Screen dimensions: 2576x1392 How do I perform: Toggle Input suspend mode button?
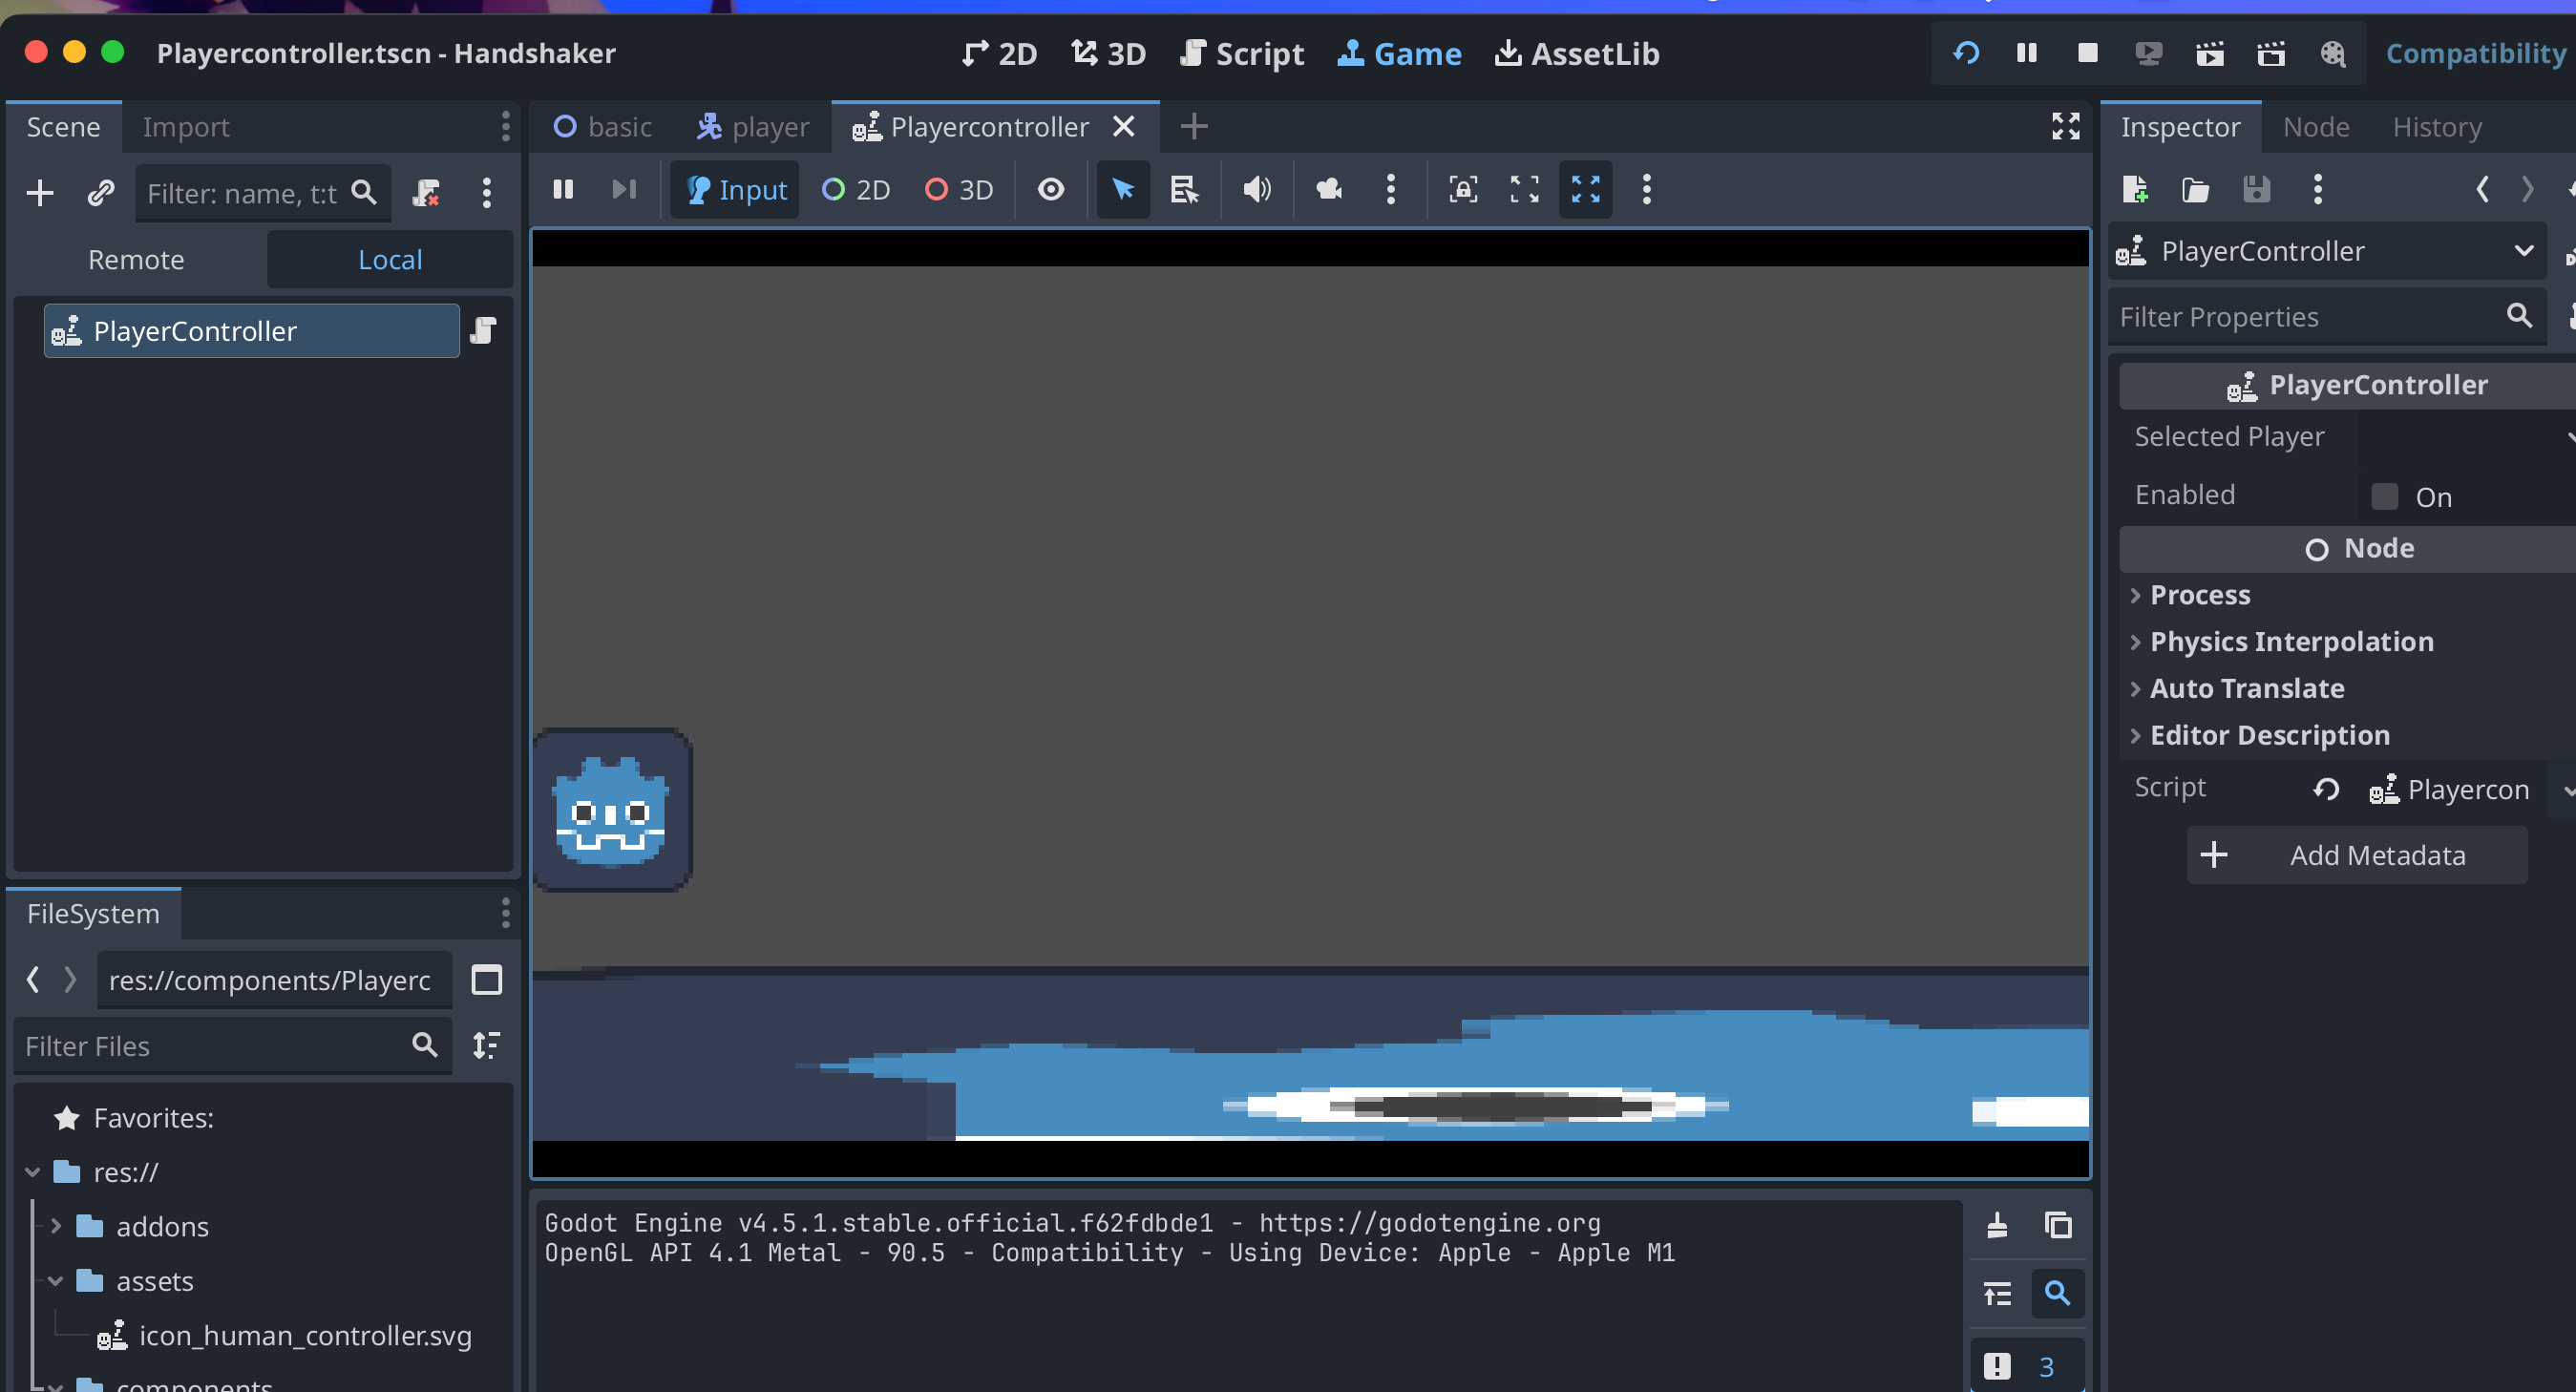pyautogui.click(x=736, y=189)
